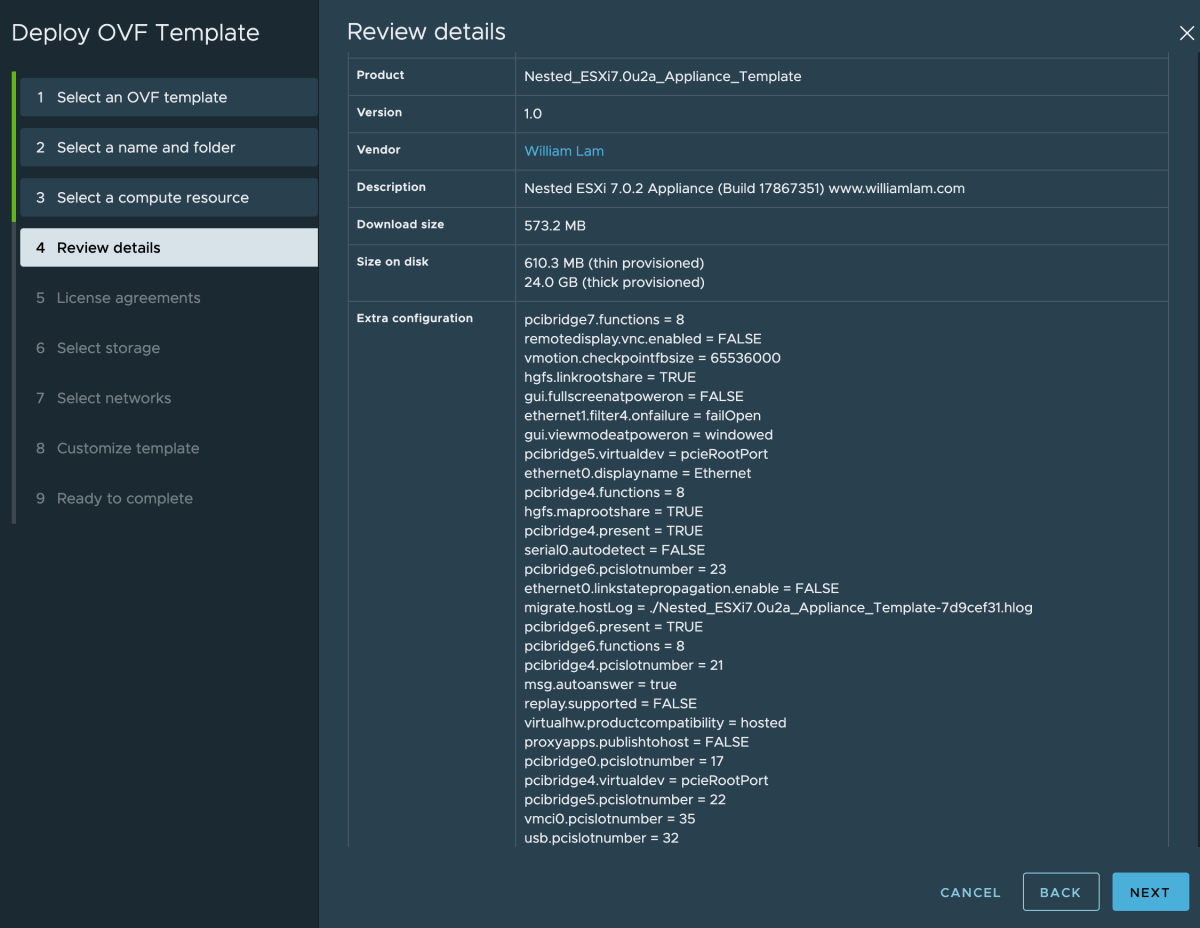Proceed by clicking the NEXT button
The width and height of the screenshot is (1200, 928).
click(1150, 891)
